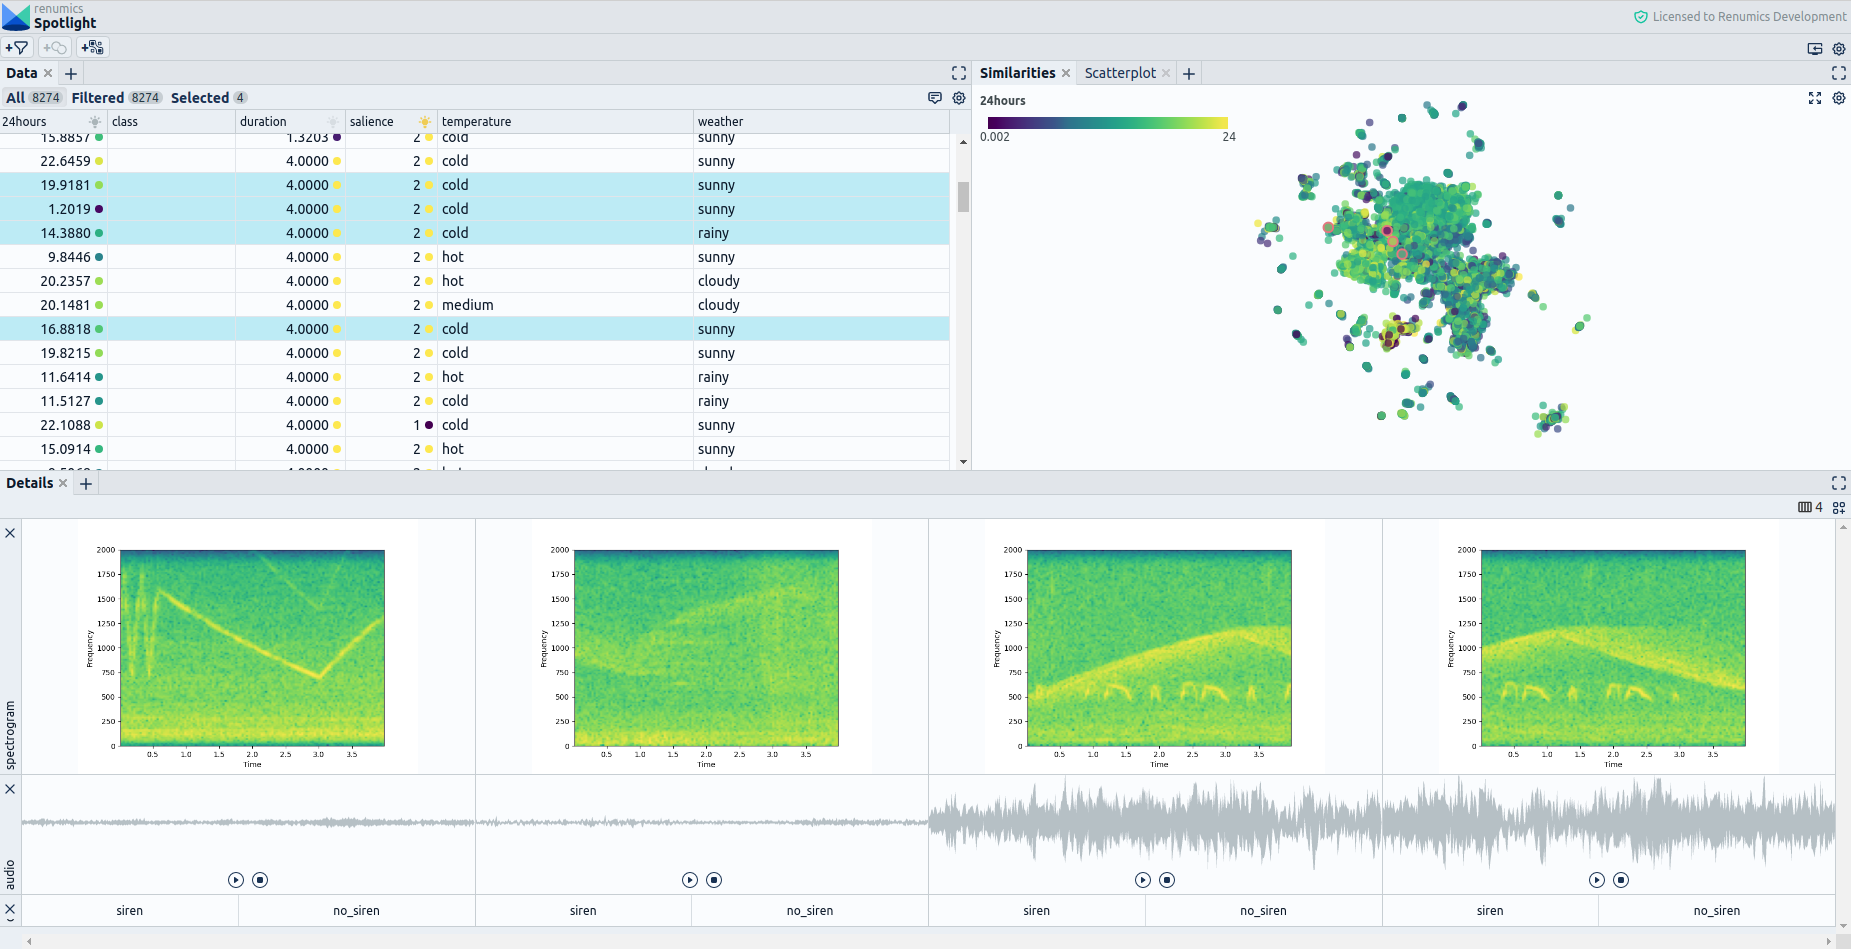
Task: Open the layout reset icon next to global settings
Action: click(x=1815, y=48)
